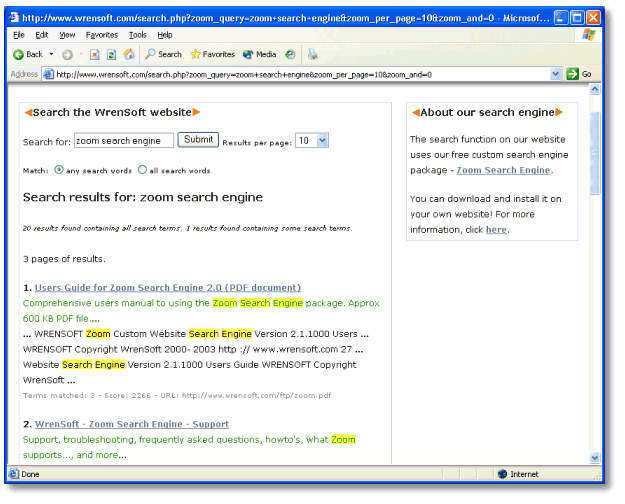
Task: Click the Address label
Action: pyautogui.click(x=24, y=74)
